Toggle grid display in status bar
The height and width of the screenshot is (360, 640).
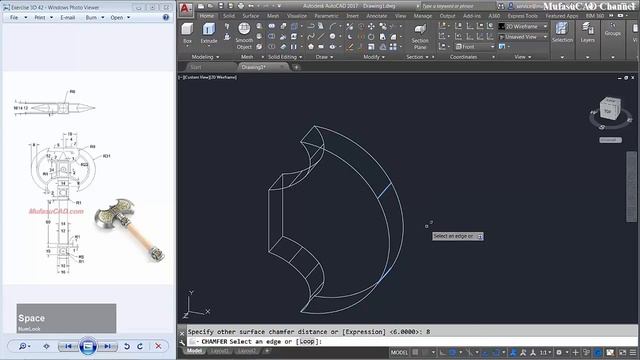415,352
